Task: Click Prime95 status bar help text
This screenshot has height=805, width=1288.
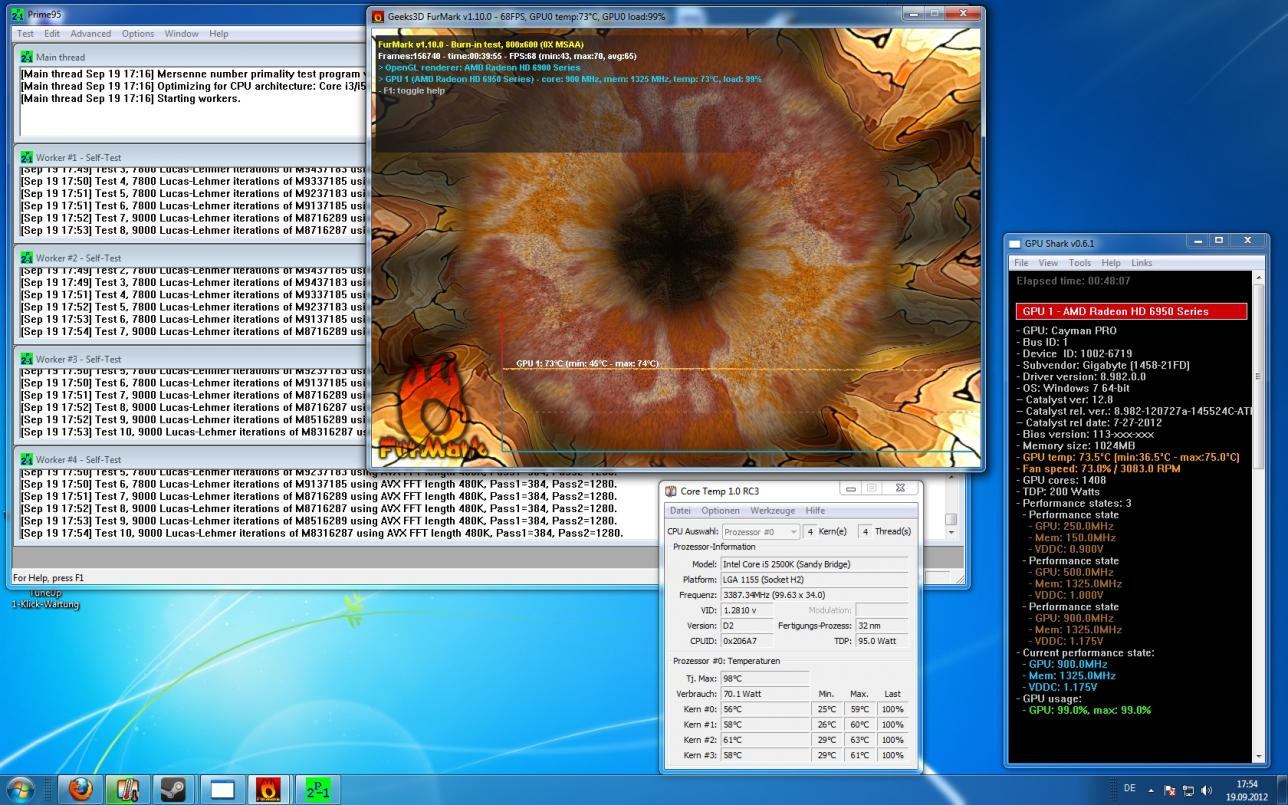Action: click(x=48, y=577)
